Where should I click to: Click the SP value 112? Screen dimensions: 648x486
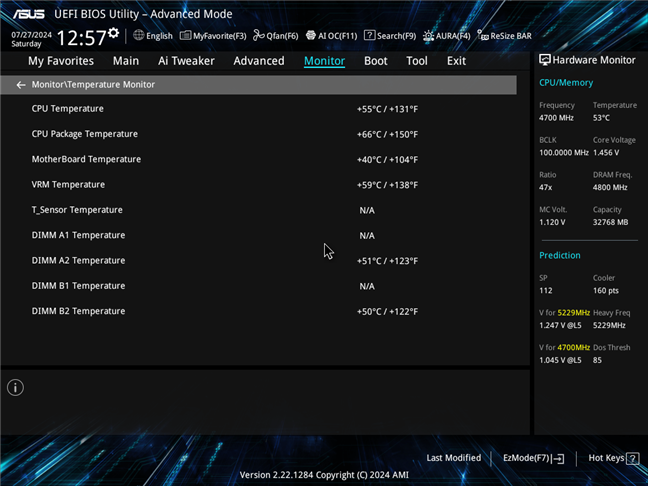pyautogui.click(x=546, y=291)
